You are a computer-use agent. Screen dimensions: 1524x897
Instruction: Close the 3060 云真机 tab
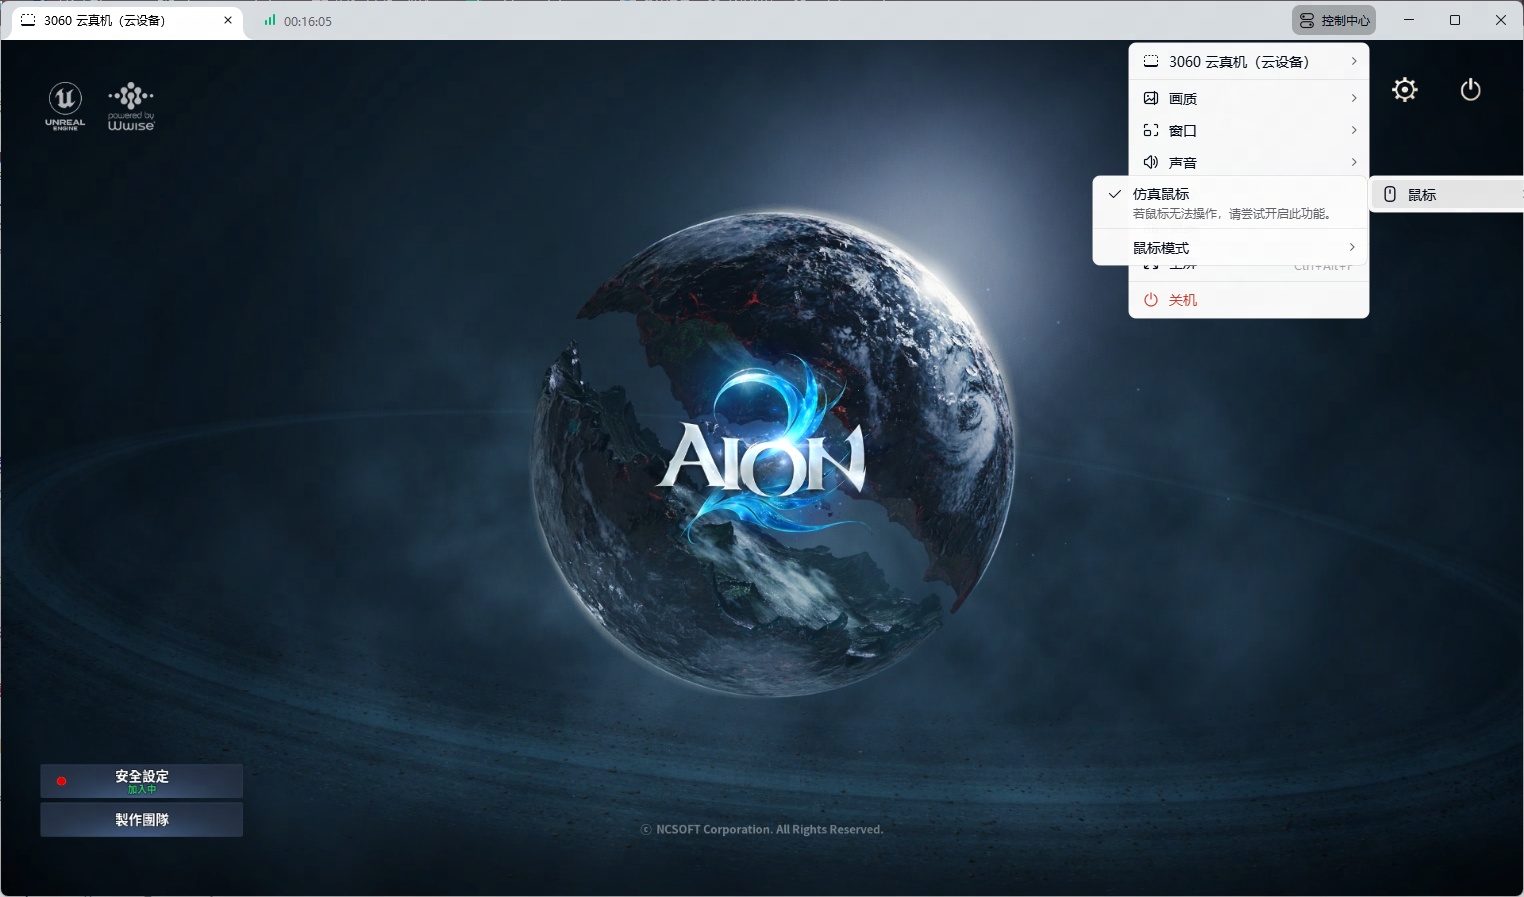click(228, 20)
